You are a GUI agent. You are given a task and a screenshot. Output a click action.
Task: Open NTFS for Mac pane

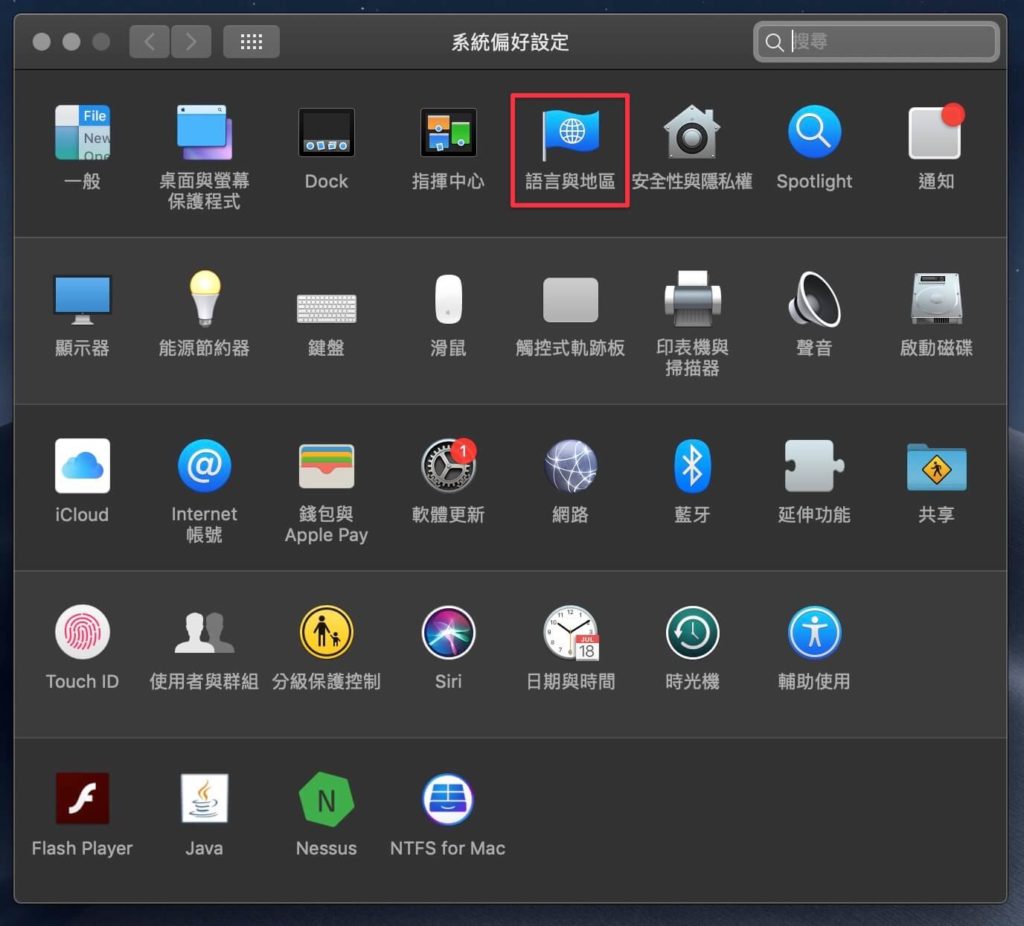pyautogui.click(x=448, y=799)
